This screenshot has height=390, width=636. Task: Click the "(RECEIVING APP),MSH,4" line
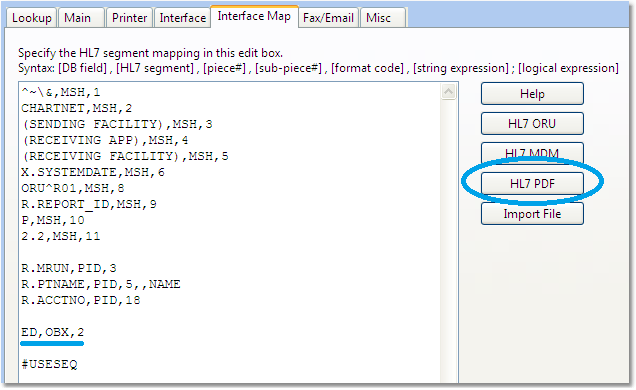[105, 140]
